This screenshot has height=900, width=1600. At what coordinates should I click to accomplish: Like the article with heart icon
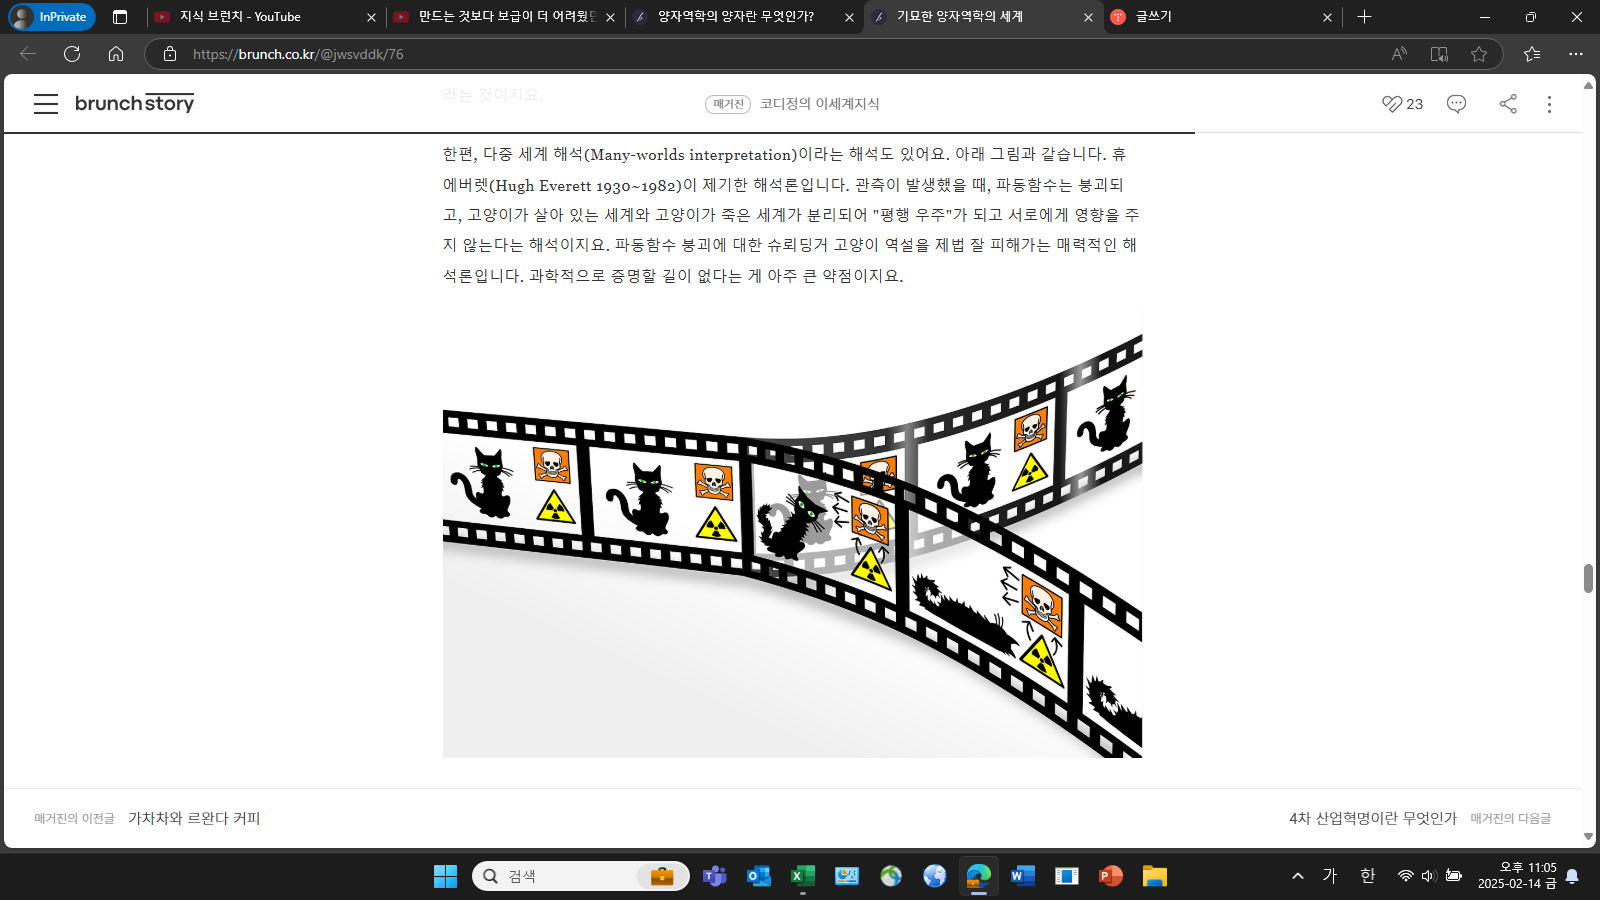pos(1392,104)
